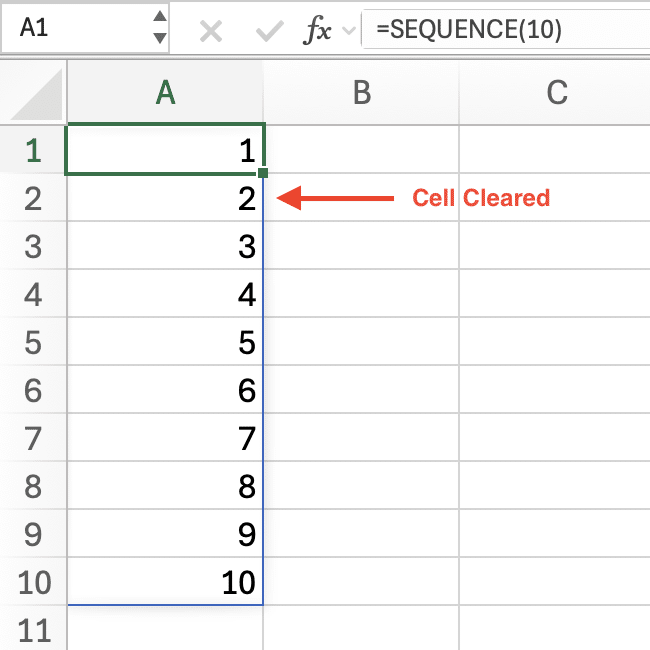Cancel formula entry with the X icon
Viewport: 650px width, 650px height.
click(x=211, y=32)
